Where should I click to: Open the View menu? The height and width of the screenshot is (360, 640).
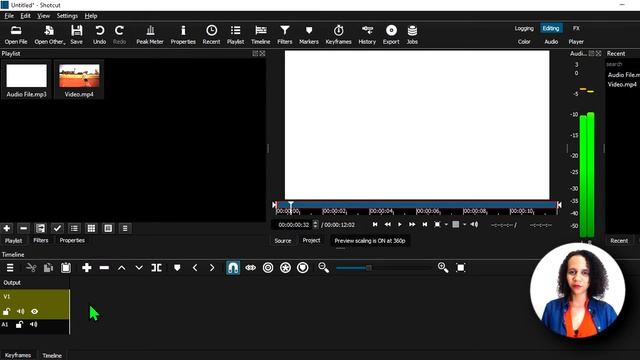click(x=43, y=16)
